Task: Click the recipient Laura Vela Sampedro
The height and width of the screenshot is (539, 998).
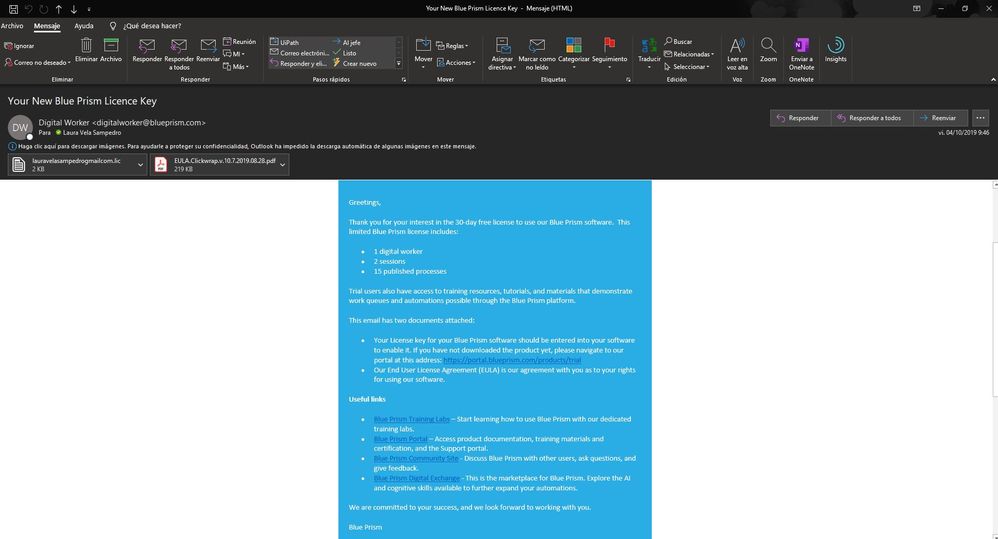Action: pos(92,132)
